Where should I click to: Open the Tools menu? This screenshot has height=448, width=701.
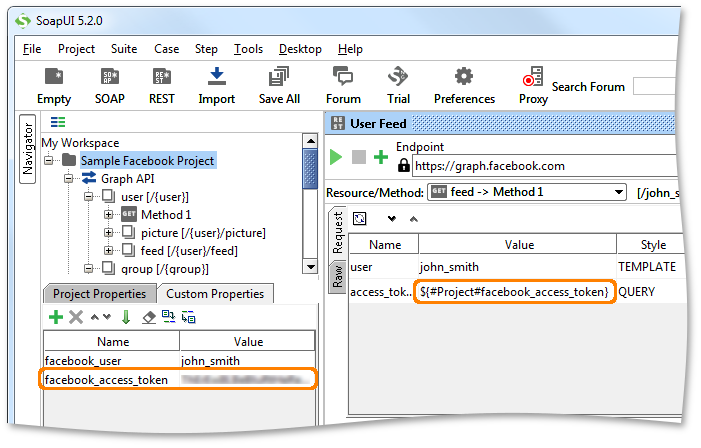coord(248,49)
